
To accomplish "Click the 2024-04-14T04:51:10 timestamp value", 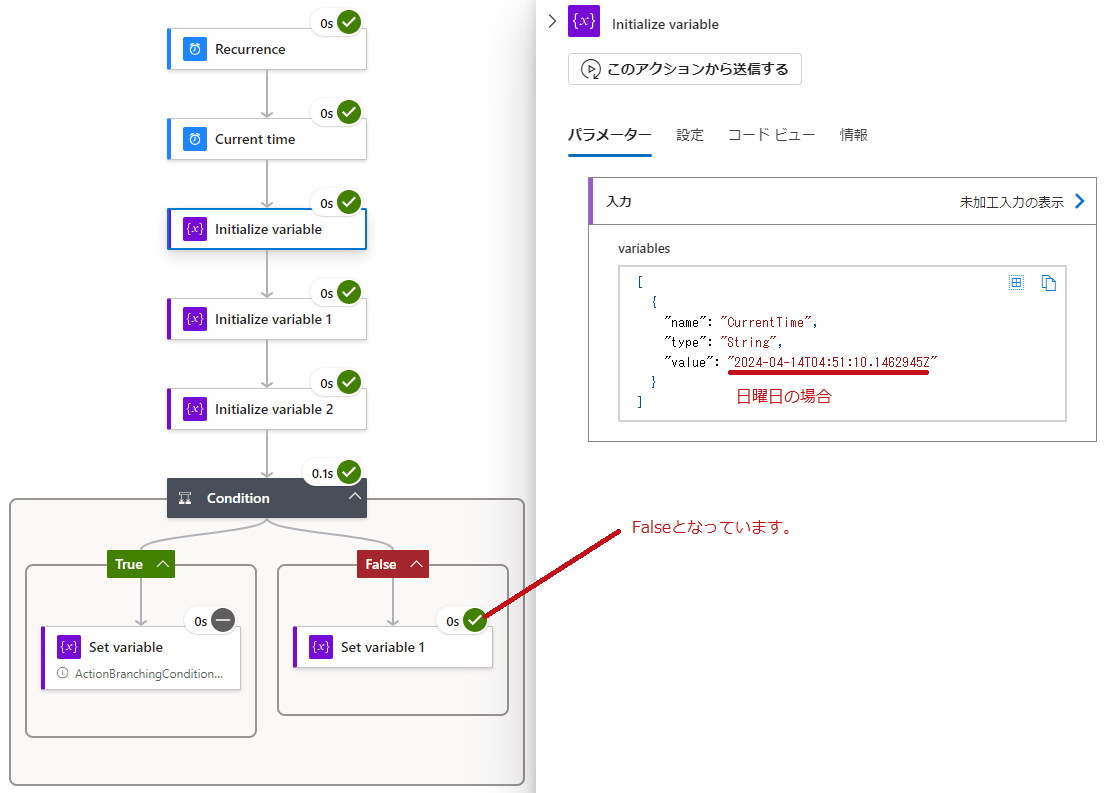I will coord(832,362).
